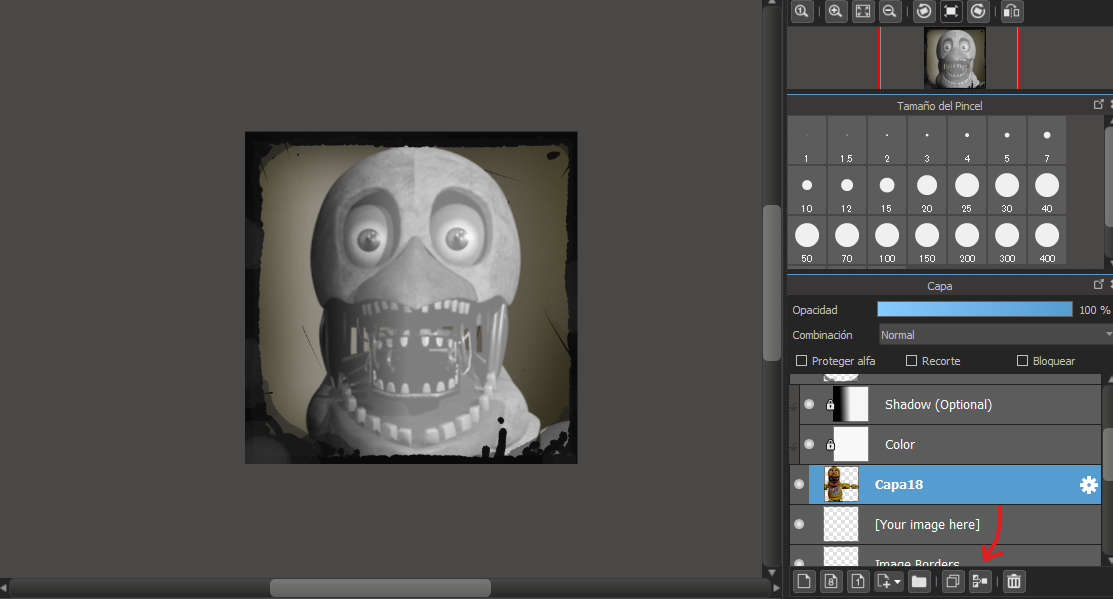1113x599 pixels.
Task: Merge layer down using the merge icon
Action: pyautogui.click(x=979, y=581)
